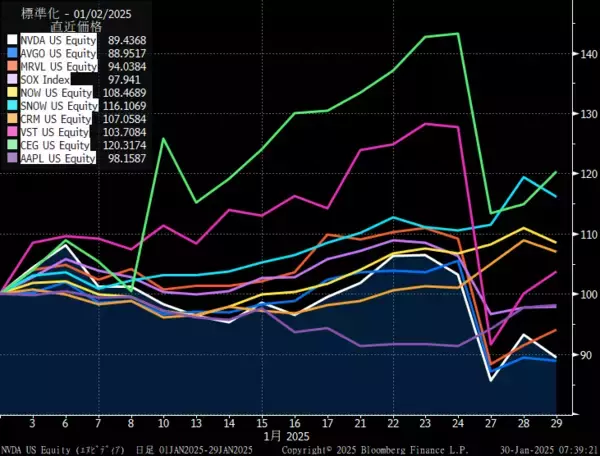Select the NVDA US Equity legend label
The width and height of the screenshot is (600, 456).
pos(56,40)
